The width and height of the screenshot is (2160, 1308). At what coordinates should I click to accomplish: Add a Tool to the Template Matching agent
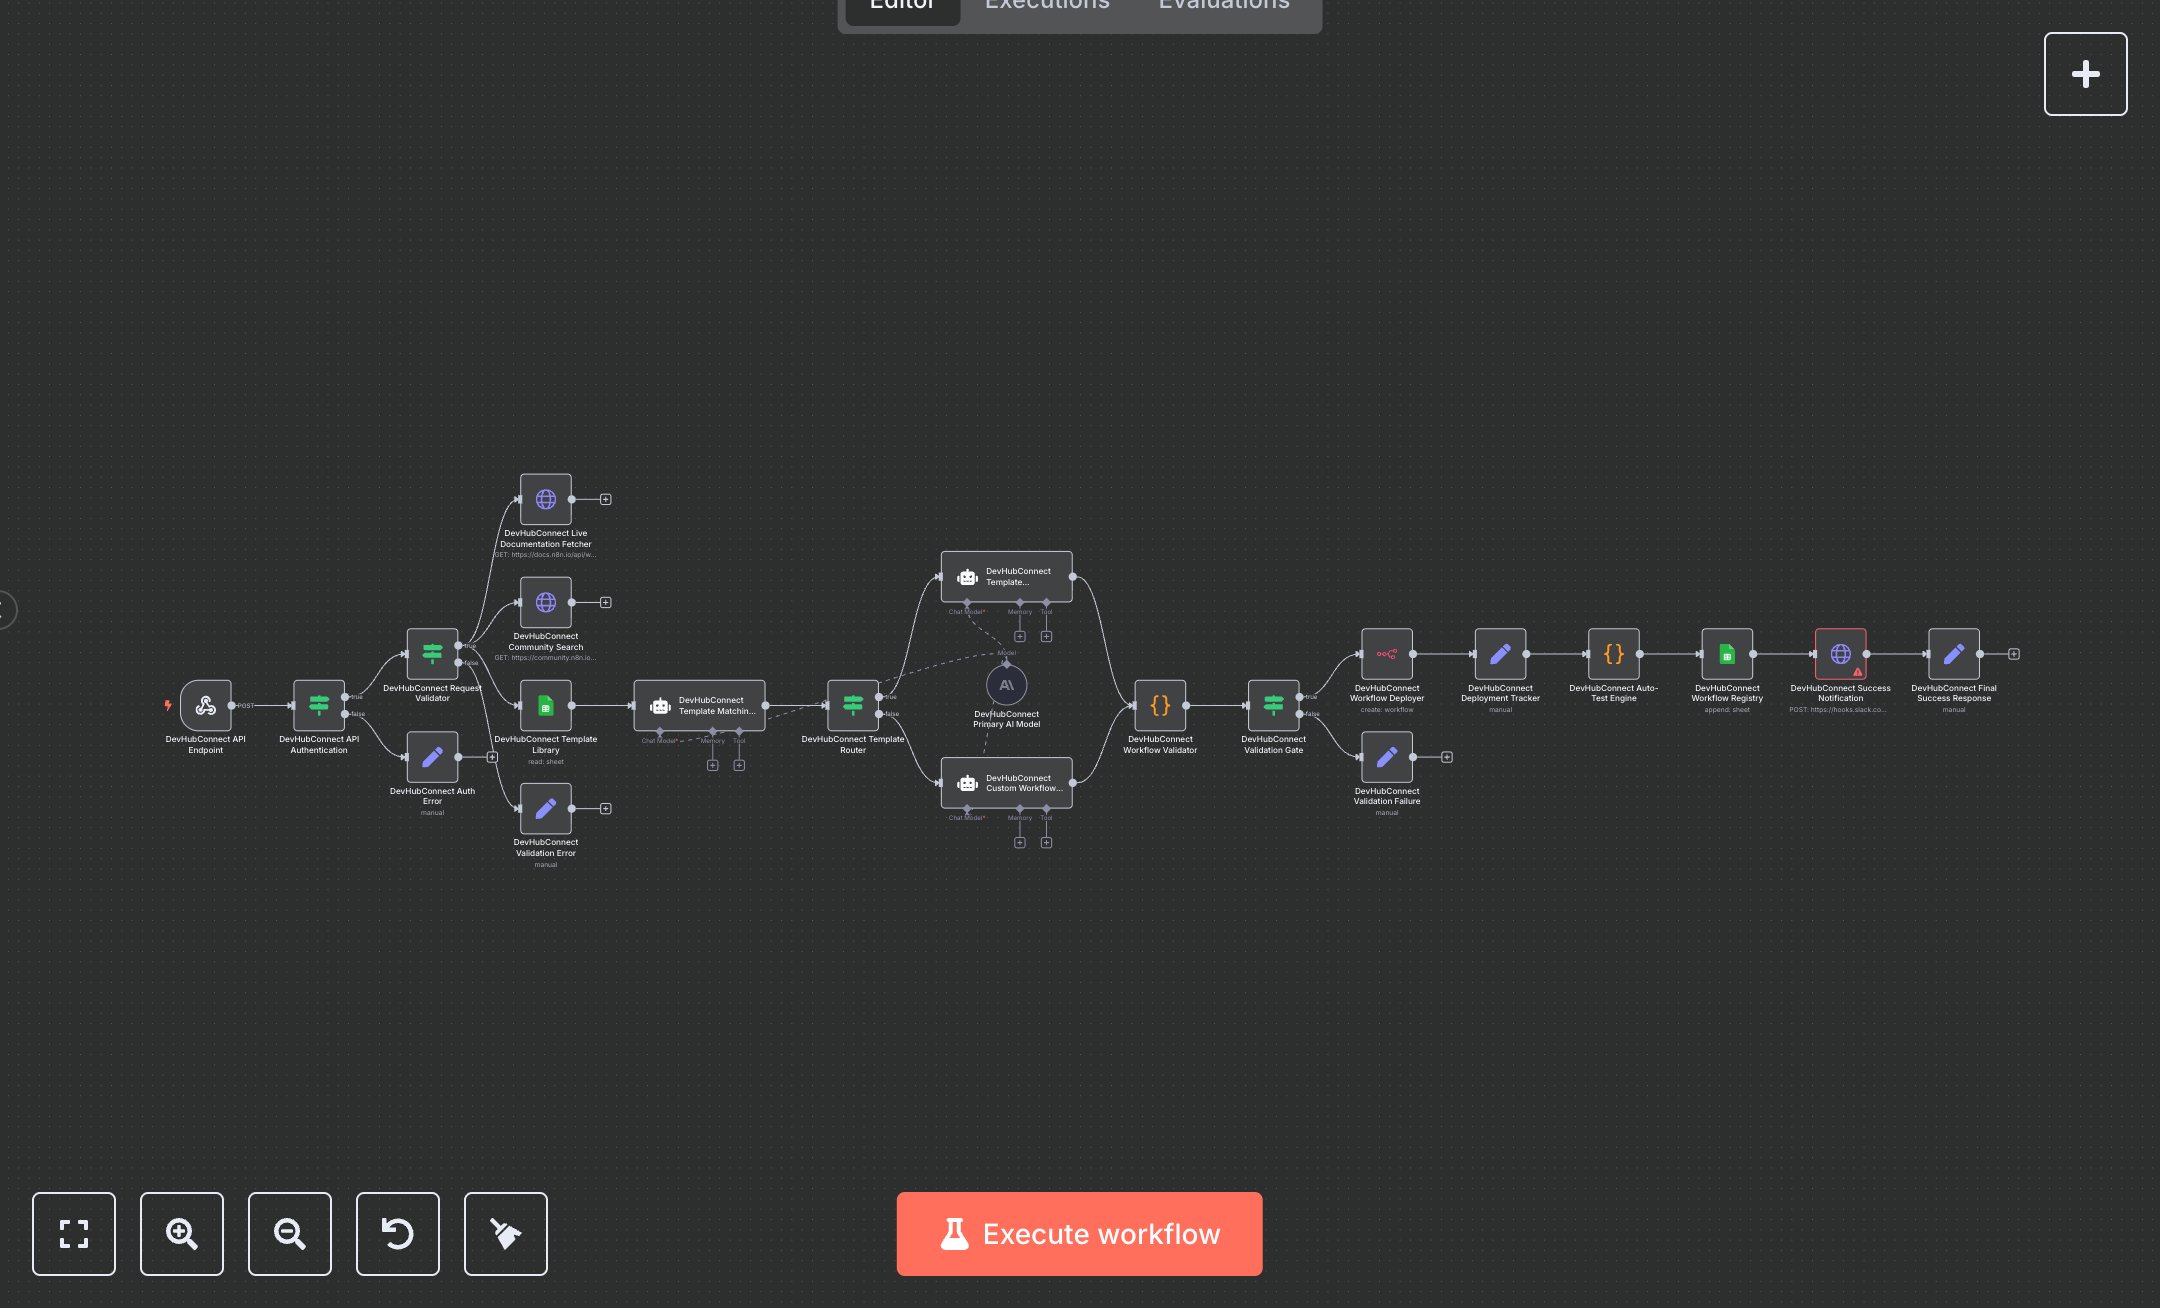pos(739,765)
